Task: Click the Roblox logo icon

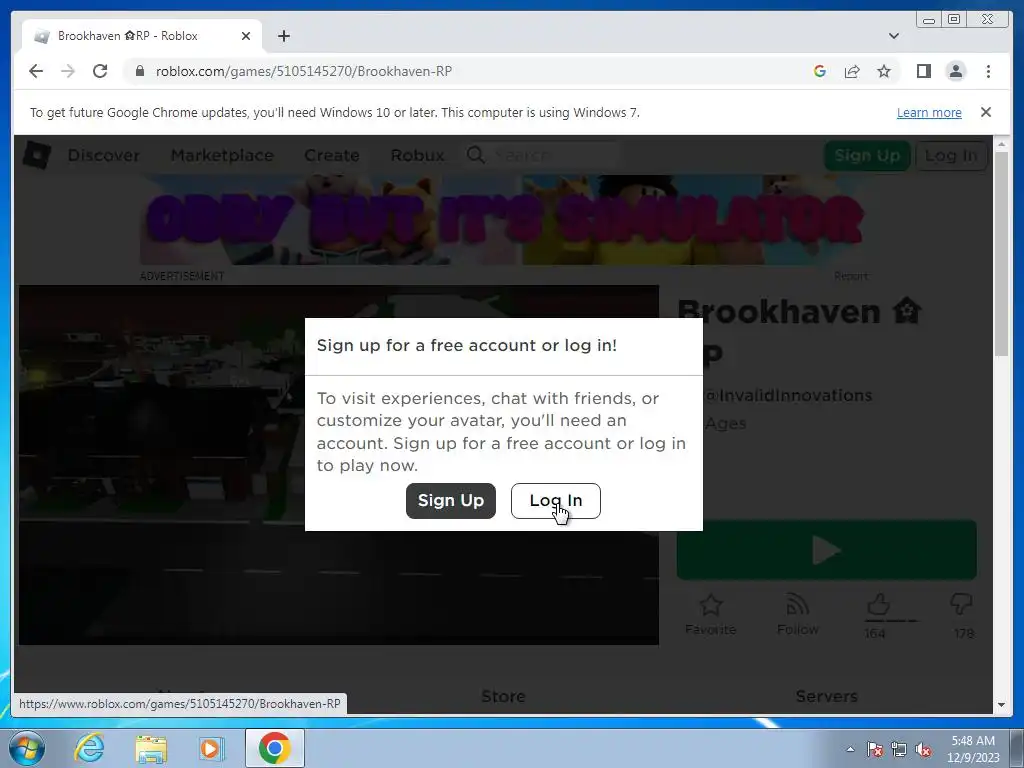Action: (37, 155)
